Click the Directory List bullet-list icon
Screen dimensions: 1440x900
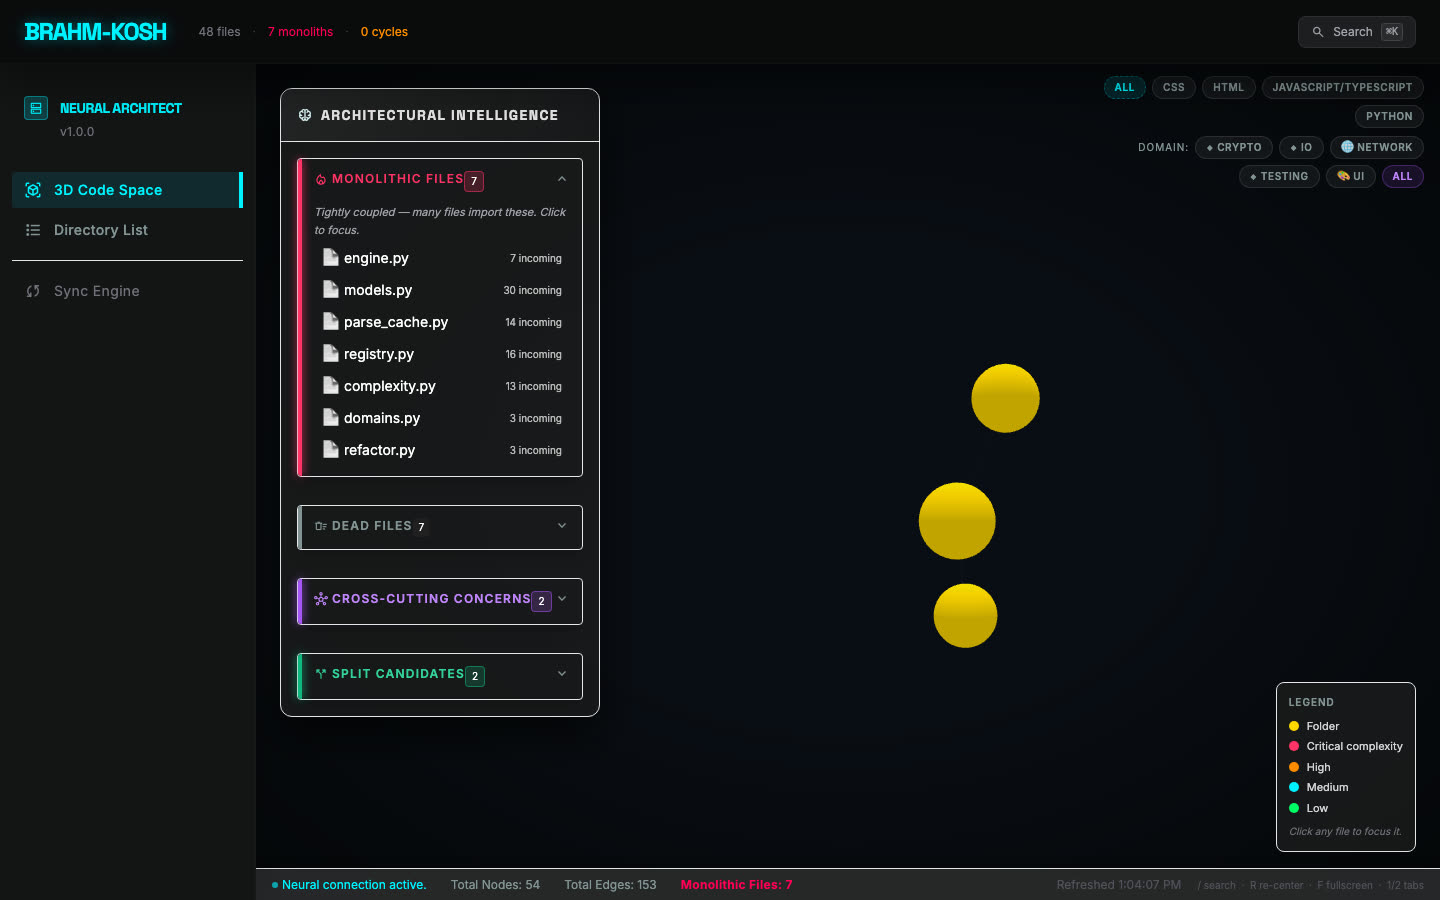[33, 230]
